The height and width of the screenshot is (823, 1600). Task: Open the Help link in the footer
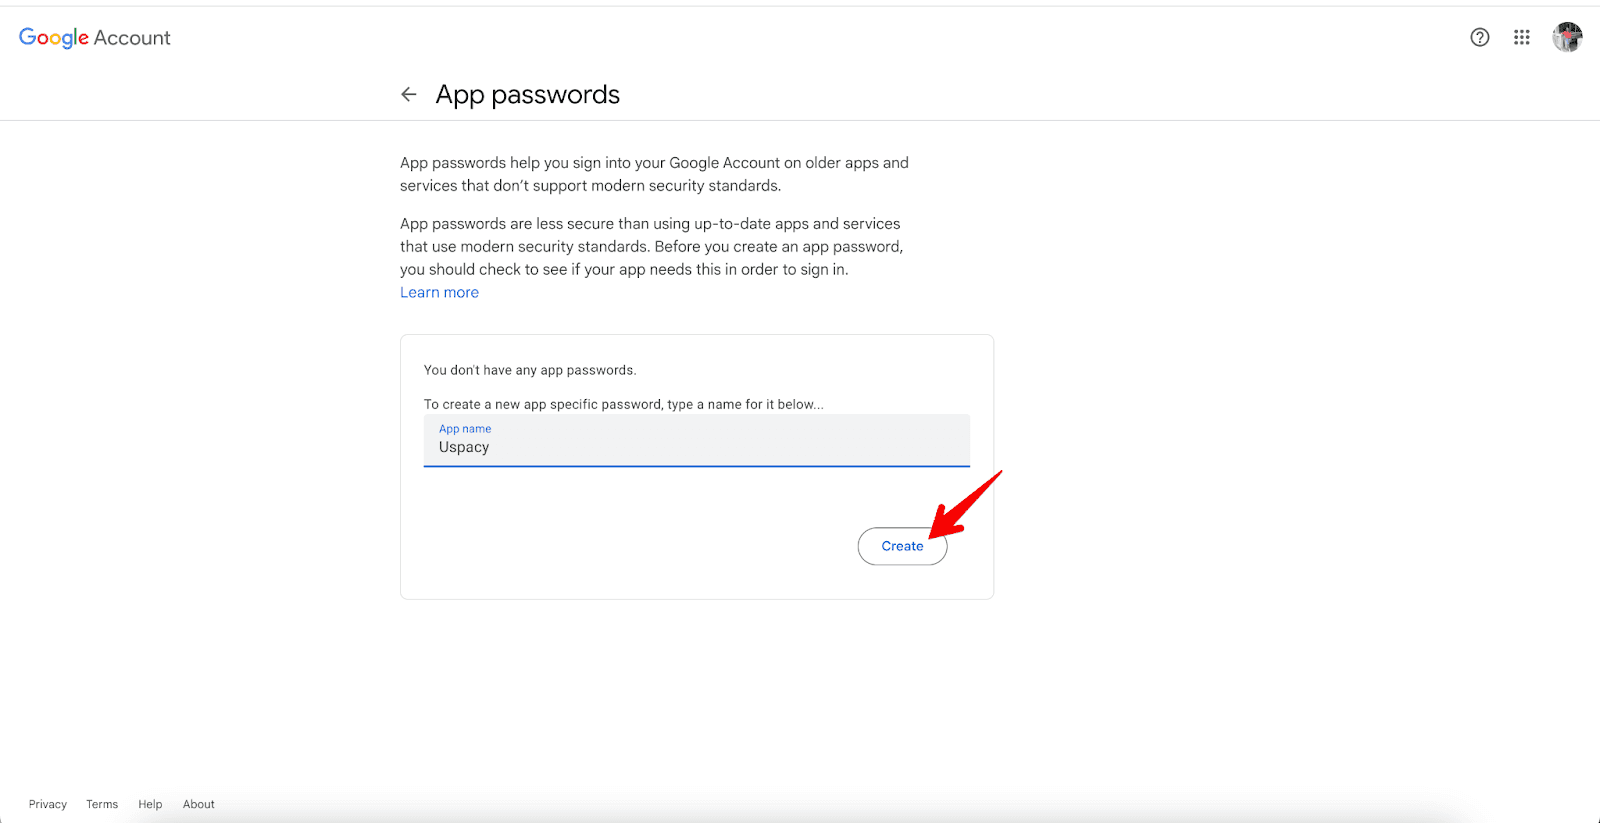tap(150, 804)
